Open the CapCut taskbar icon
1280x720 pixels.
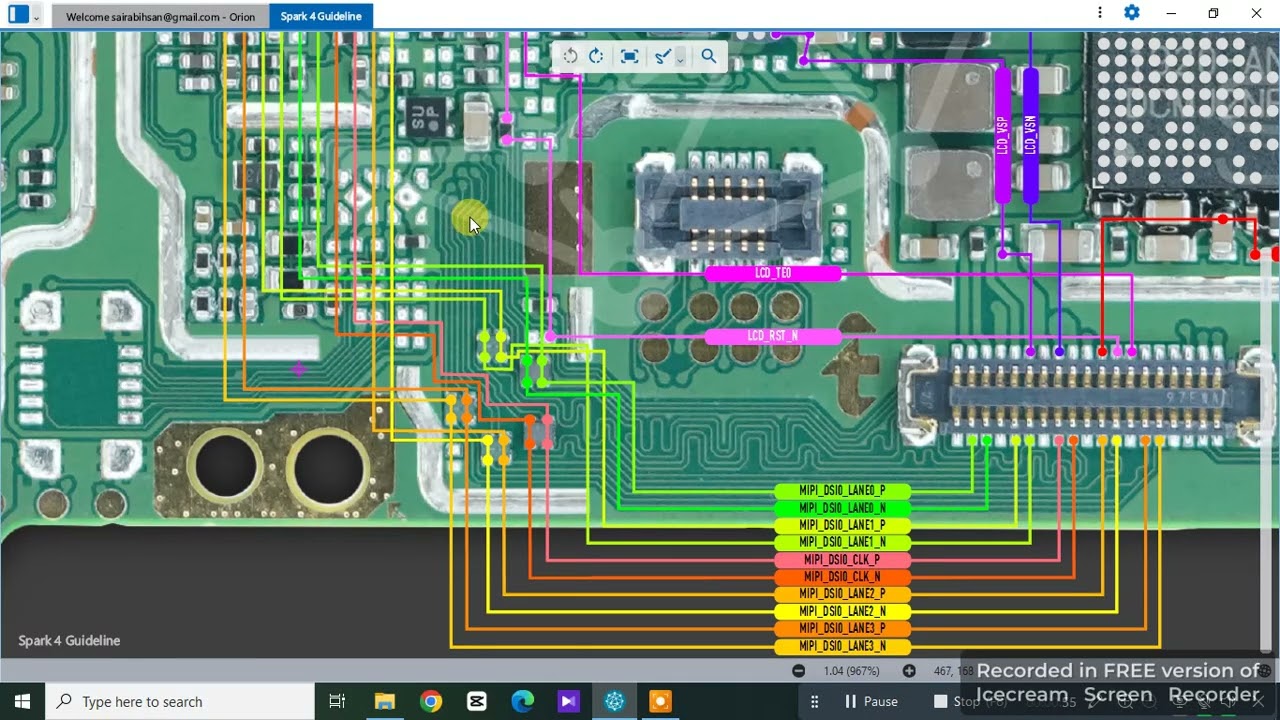tap(477, 701)
